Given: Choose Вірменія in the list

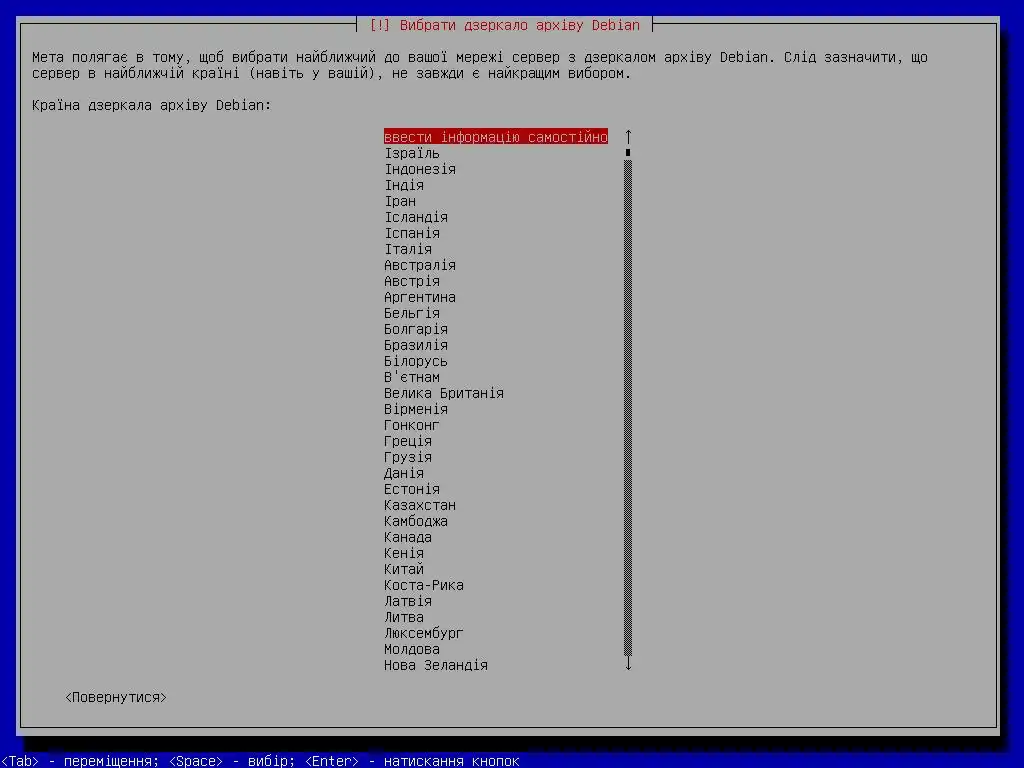Looking at the screenshot, I should tap(416, 409).
